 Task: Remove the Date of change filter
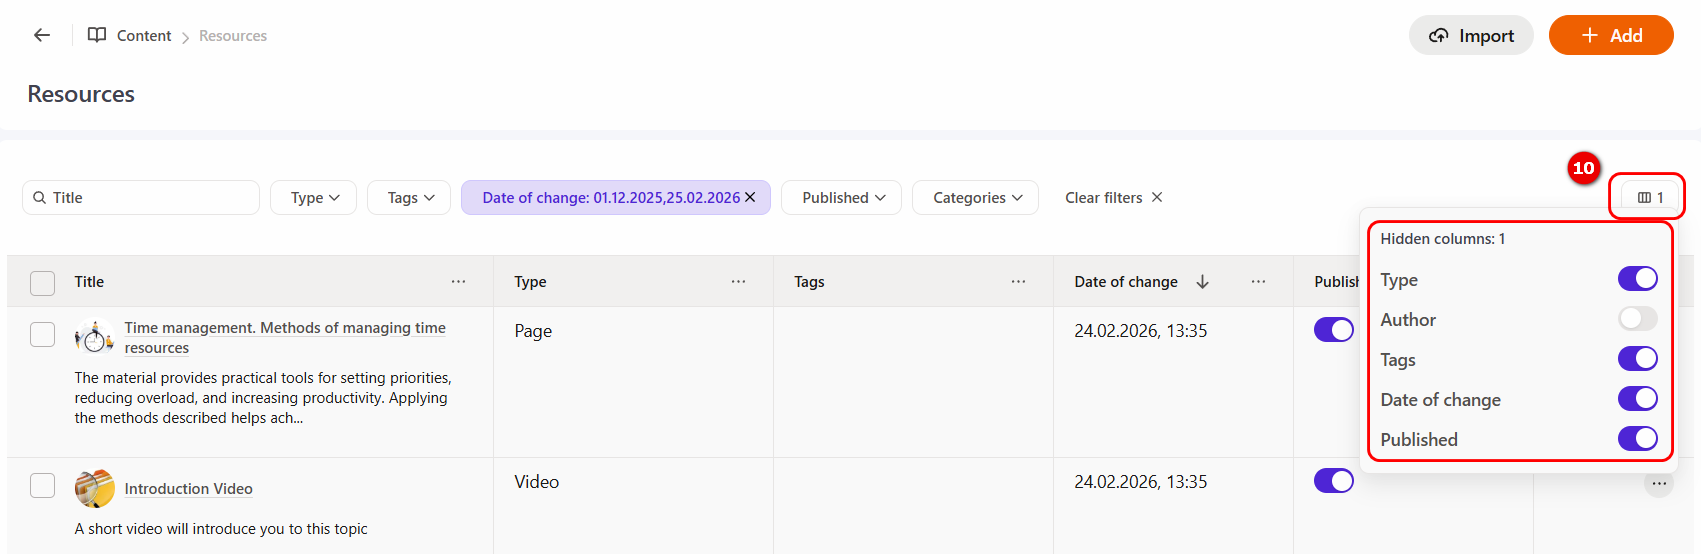pos(750,197)
